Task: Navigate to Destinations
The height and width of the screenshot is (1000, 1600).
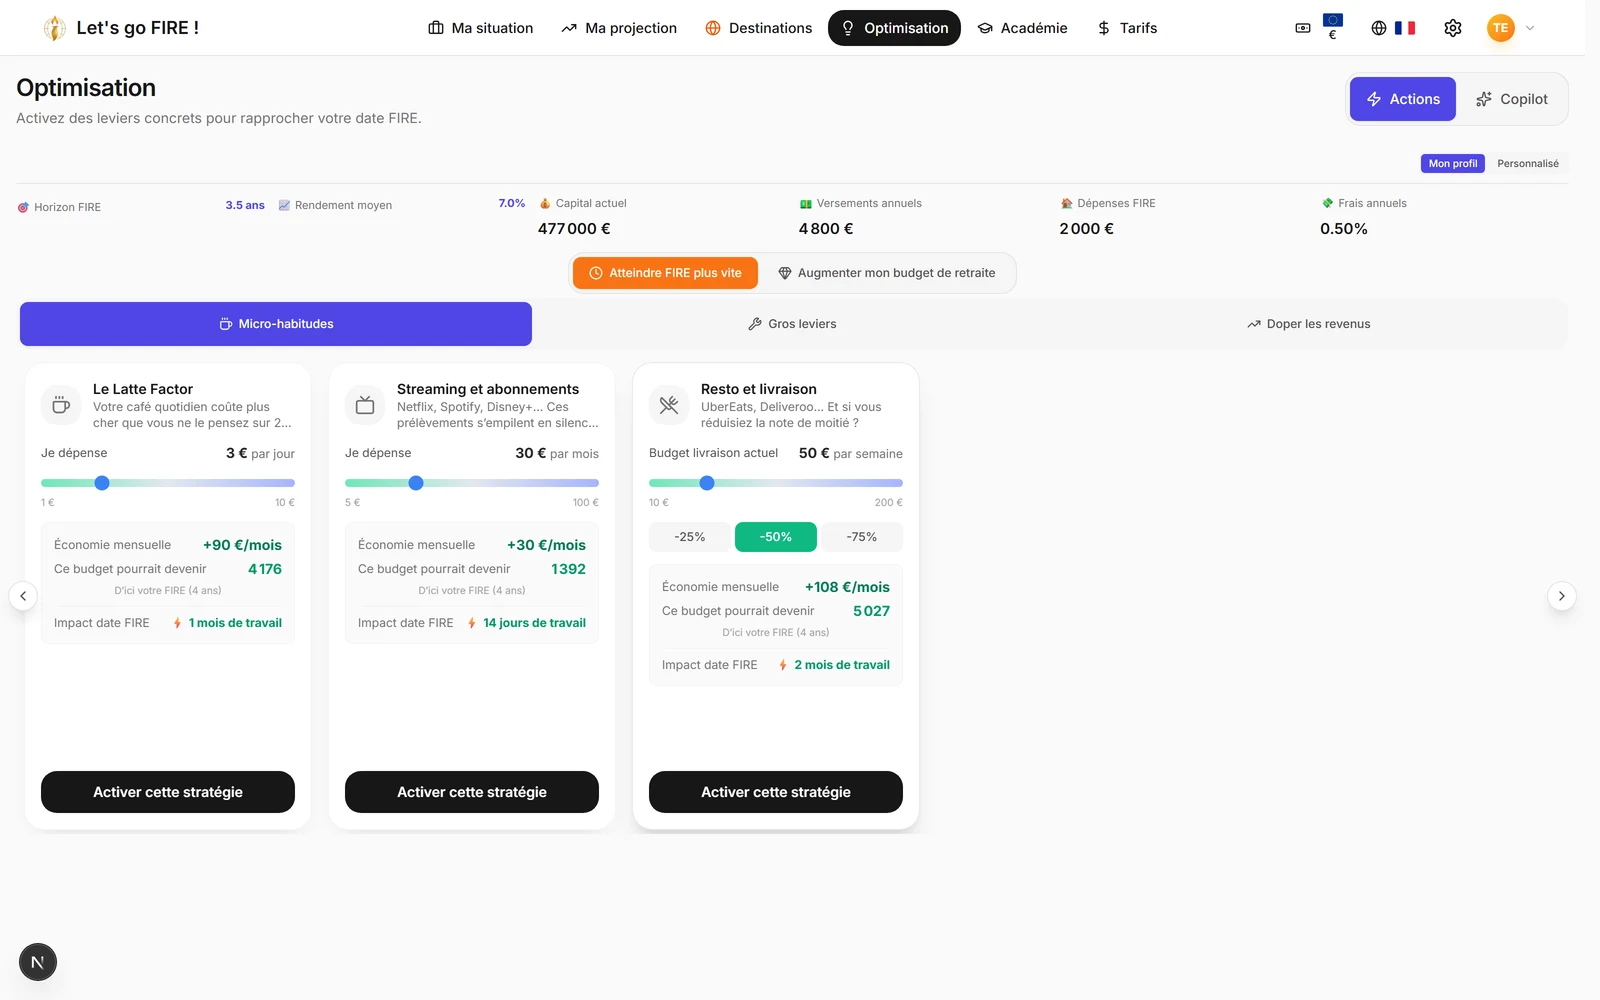Action: click(759, 28)
